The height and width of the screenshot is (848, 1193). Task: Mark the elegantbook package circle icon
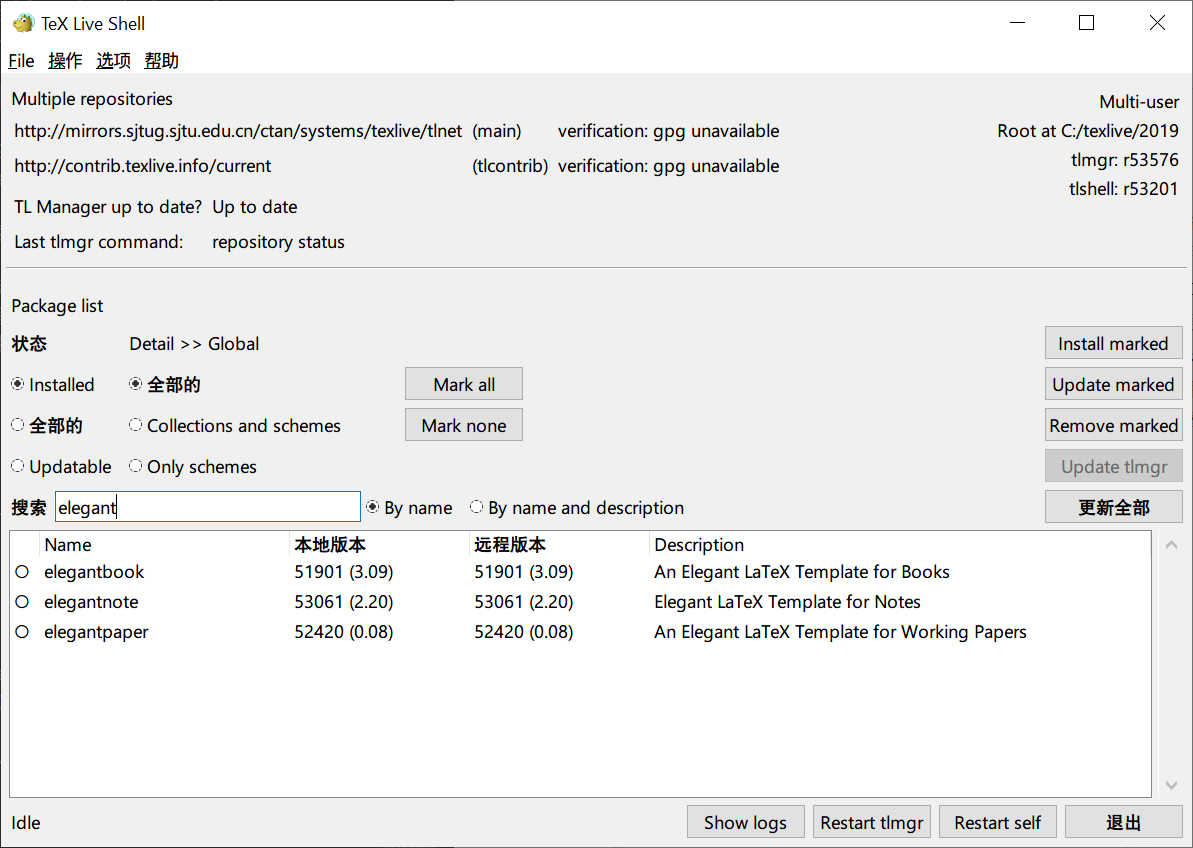pyautogui.click(x=22, y=573)
